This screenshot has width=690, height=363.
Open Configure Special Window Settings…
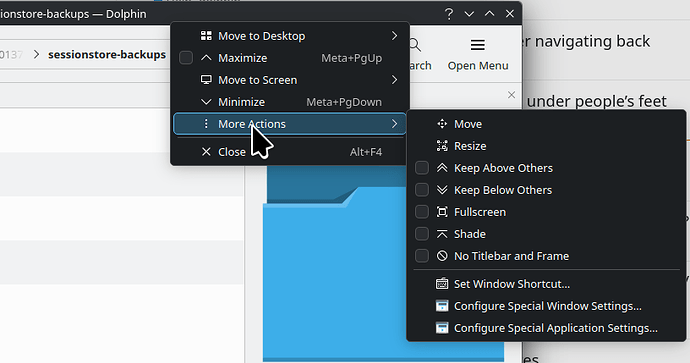click(546, 306)
